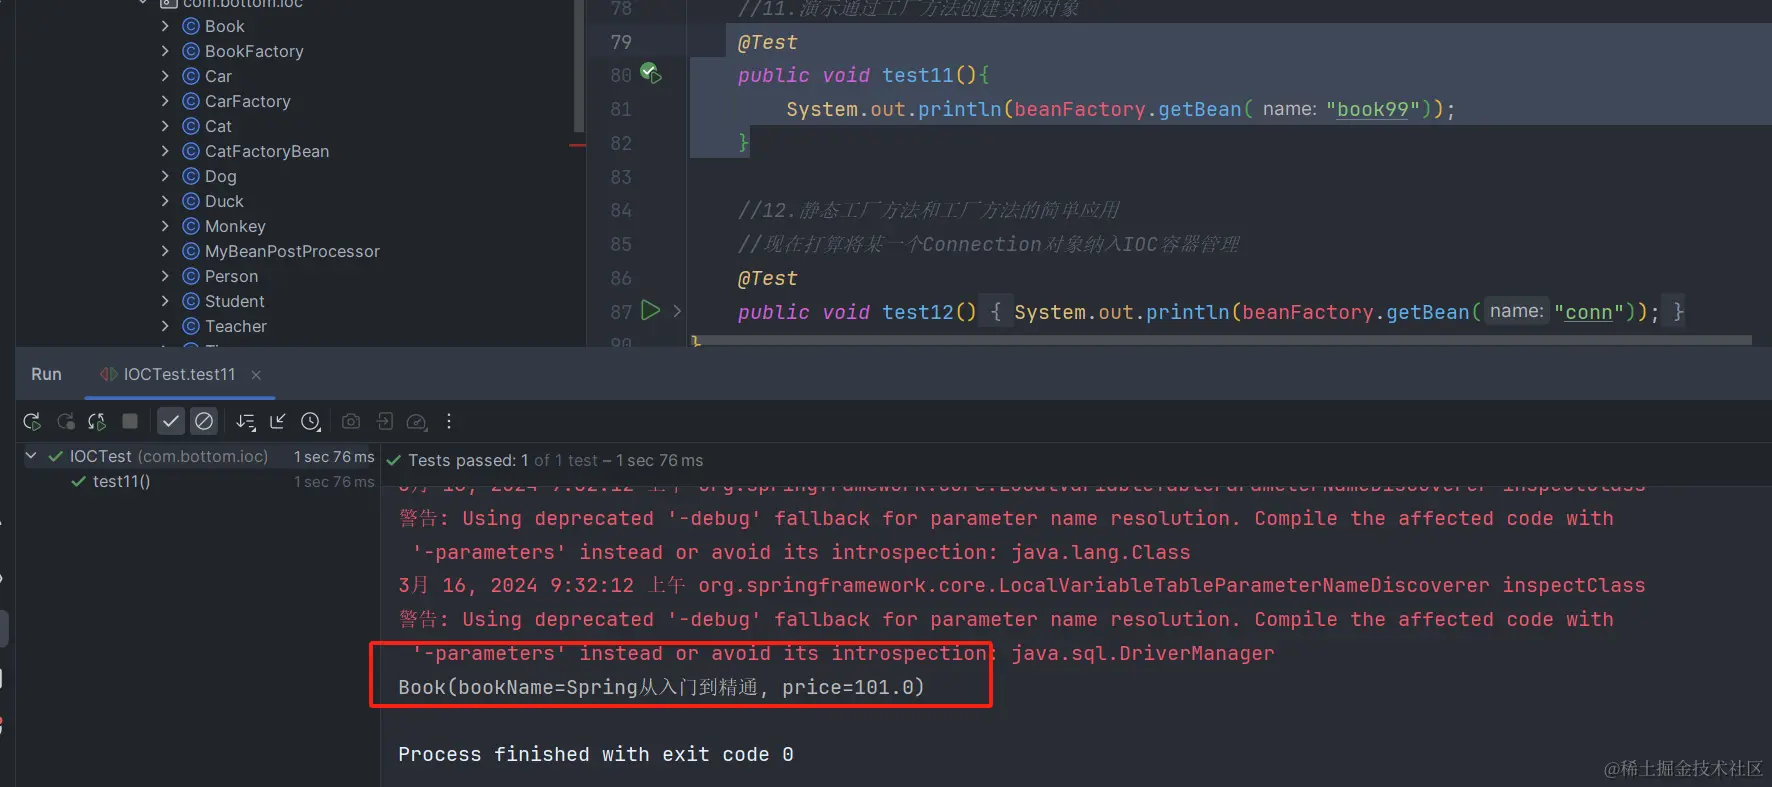
Task: Click test12 method name in editor
Action: coord(918,312)
